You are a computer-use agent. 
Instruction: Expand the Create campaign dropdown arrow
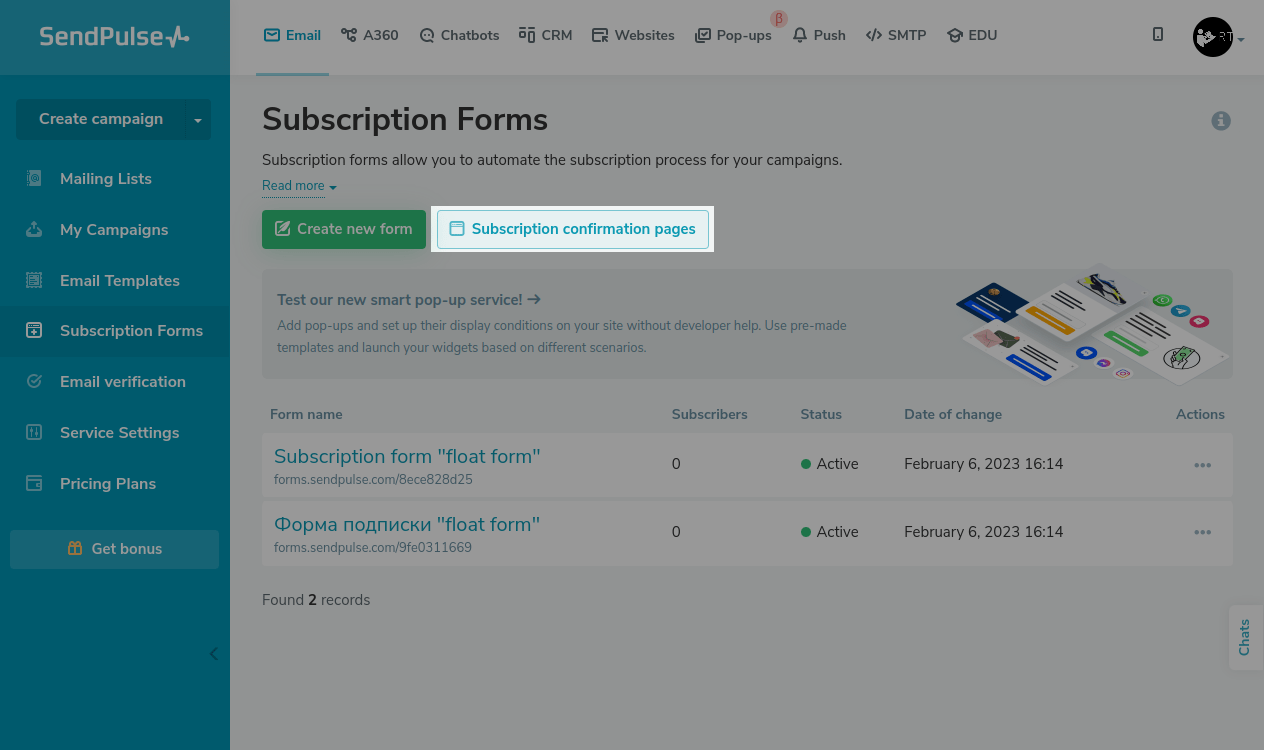coord(198,120)
